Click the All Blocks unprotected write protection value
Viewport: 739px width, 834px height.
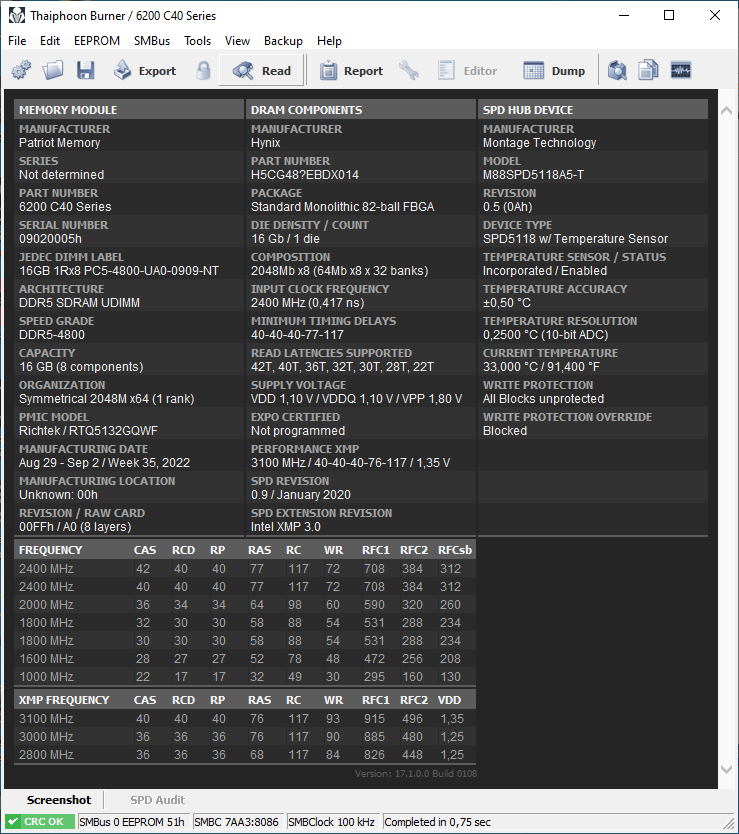click(543, 399)
